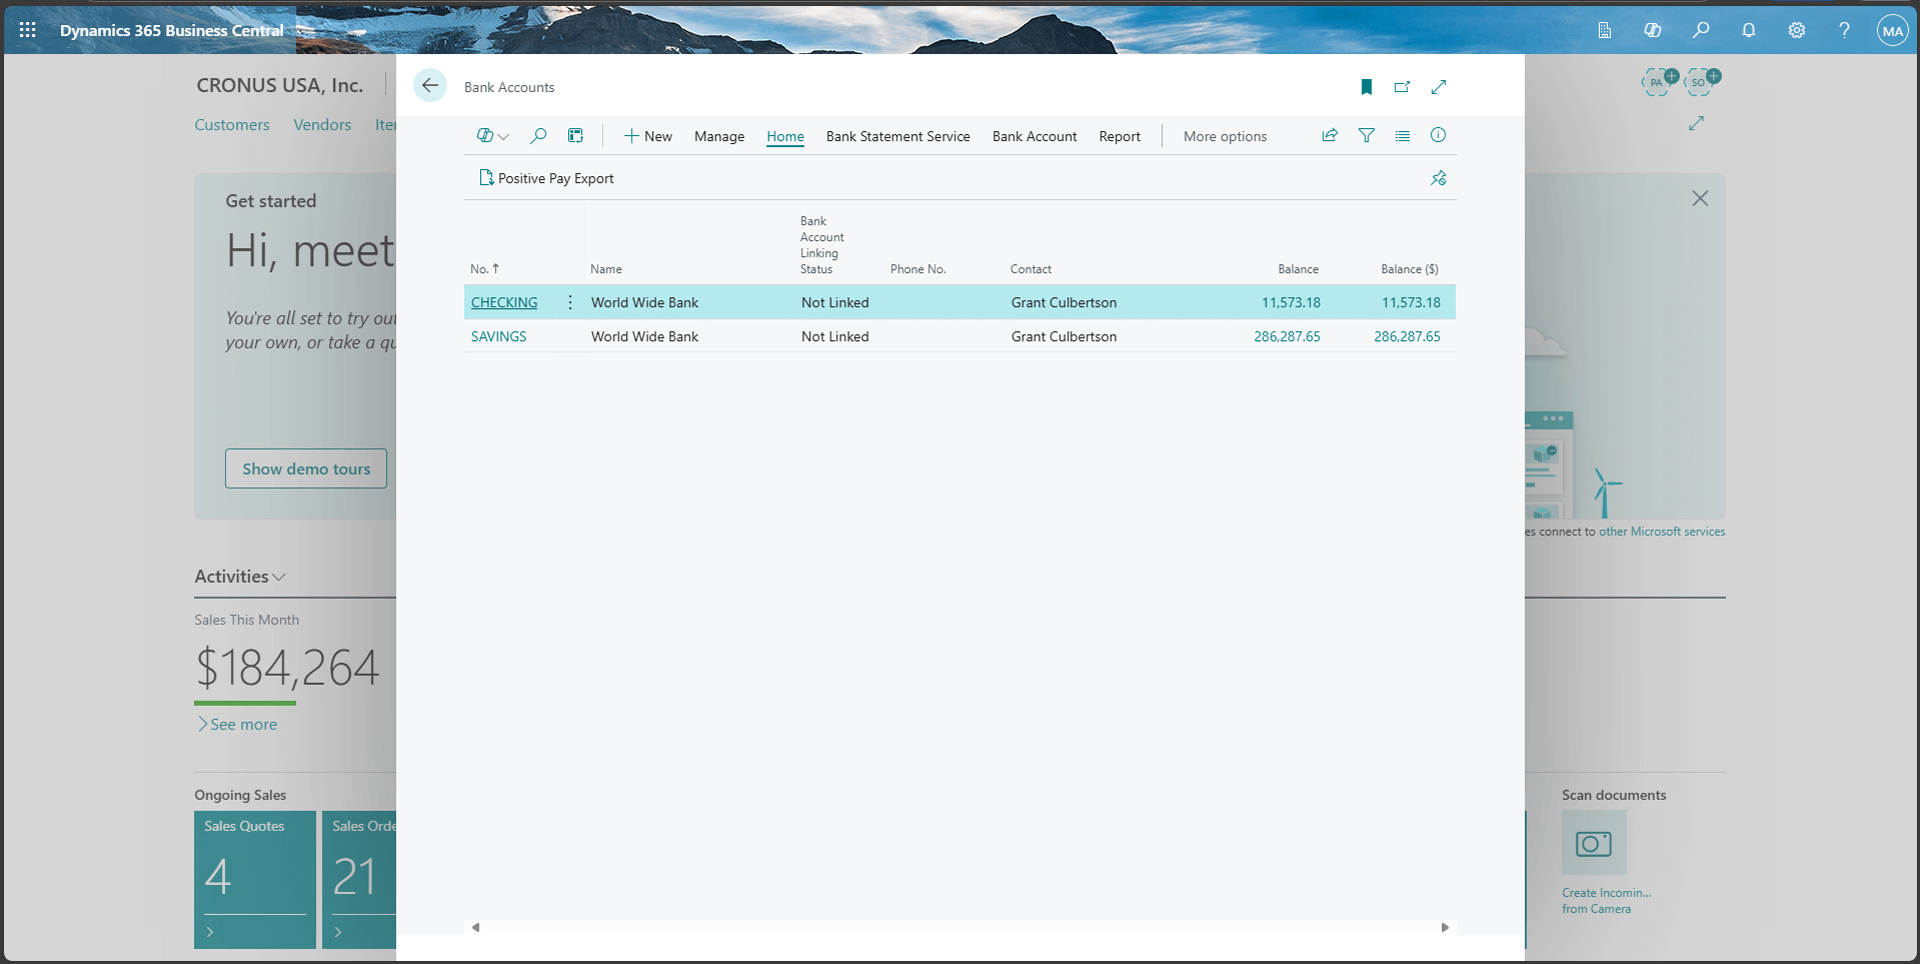Open the page in a new window icon
1920x964 pixels.
[1402, 87]
